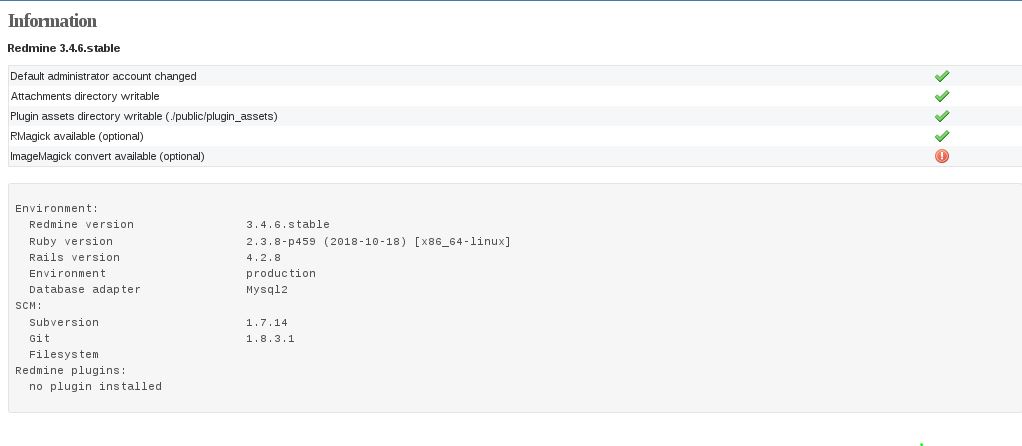The width and height of the screenshot is (1022, 446).
Task: Click the bold Redmine 3.4.6.stable title
Action: [64, 48]
